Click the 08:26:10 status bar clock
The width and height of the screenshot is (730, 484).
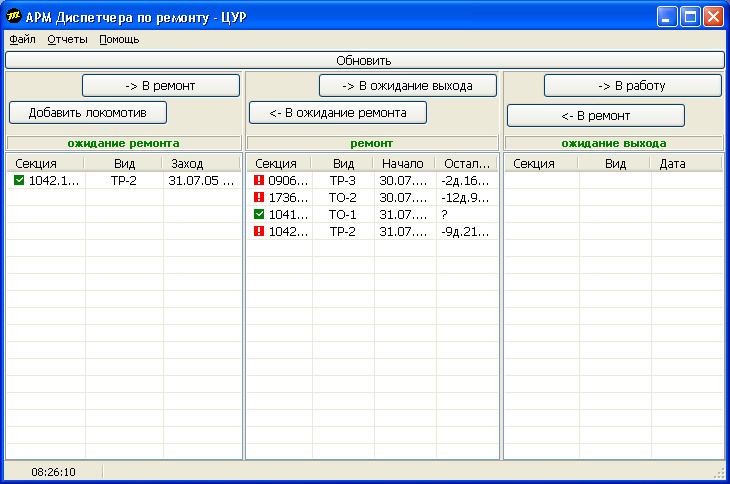pyautogui.click(x=54, y=472)
